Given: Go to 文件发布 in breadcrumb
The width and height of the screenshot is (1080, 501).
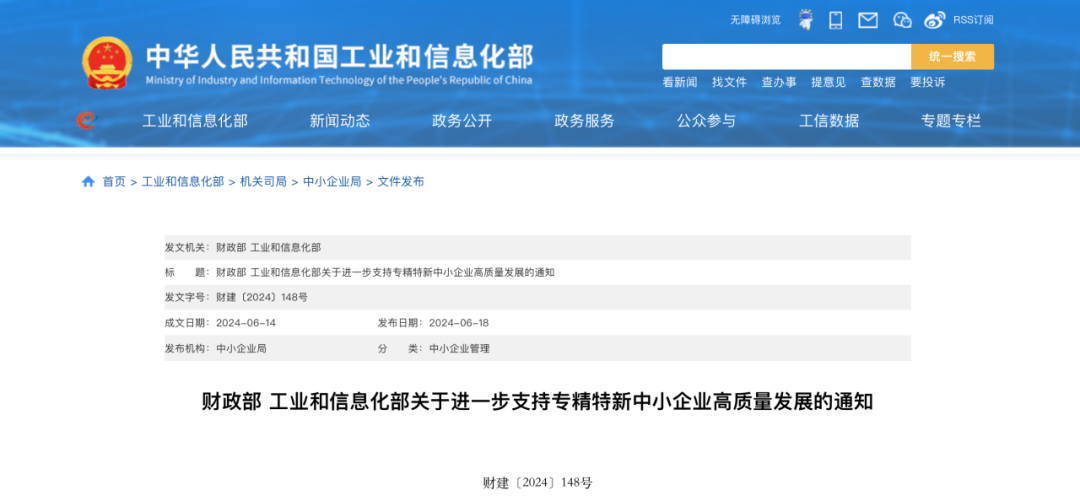Looking at the screenshot, I should [401, 182].
